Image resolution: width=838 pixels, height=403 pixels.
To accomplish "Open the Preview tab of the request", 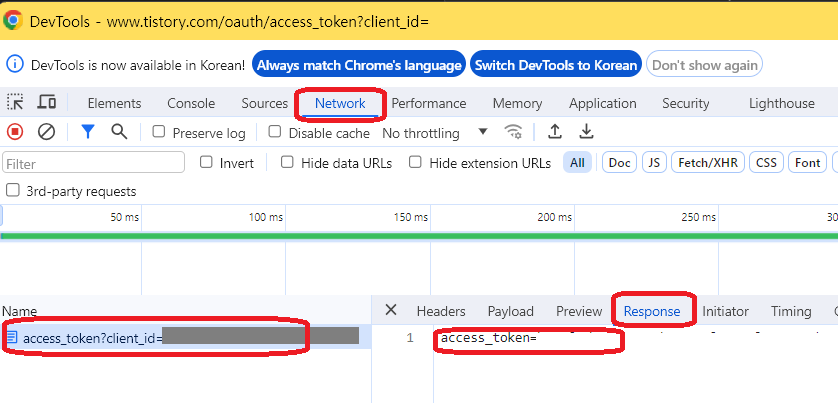I will point(579,311).
